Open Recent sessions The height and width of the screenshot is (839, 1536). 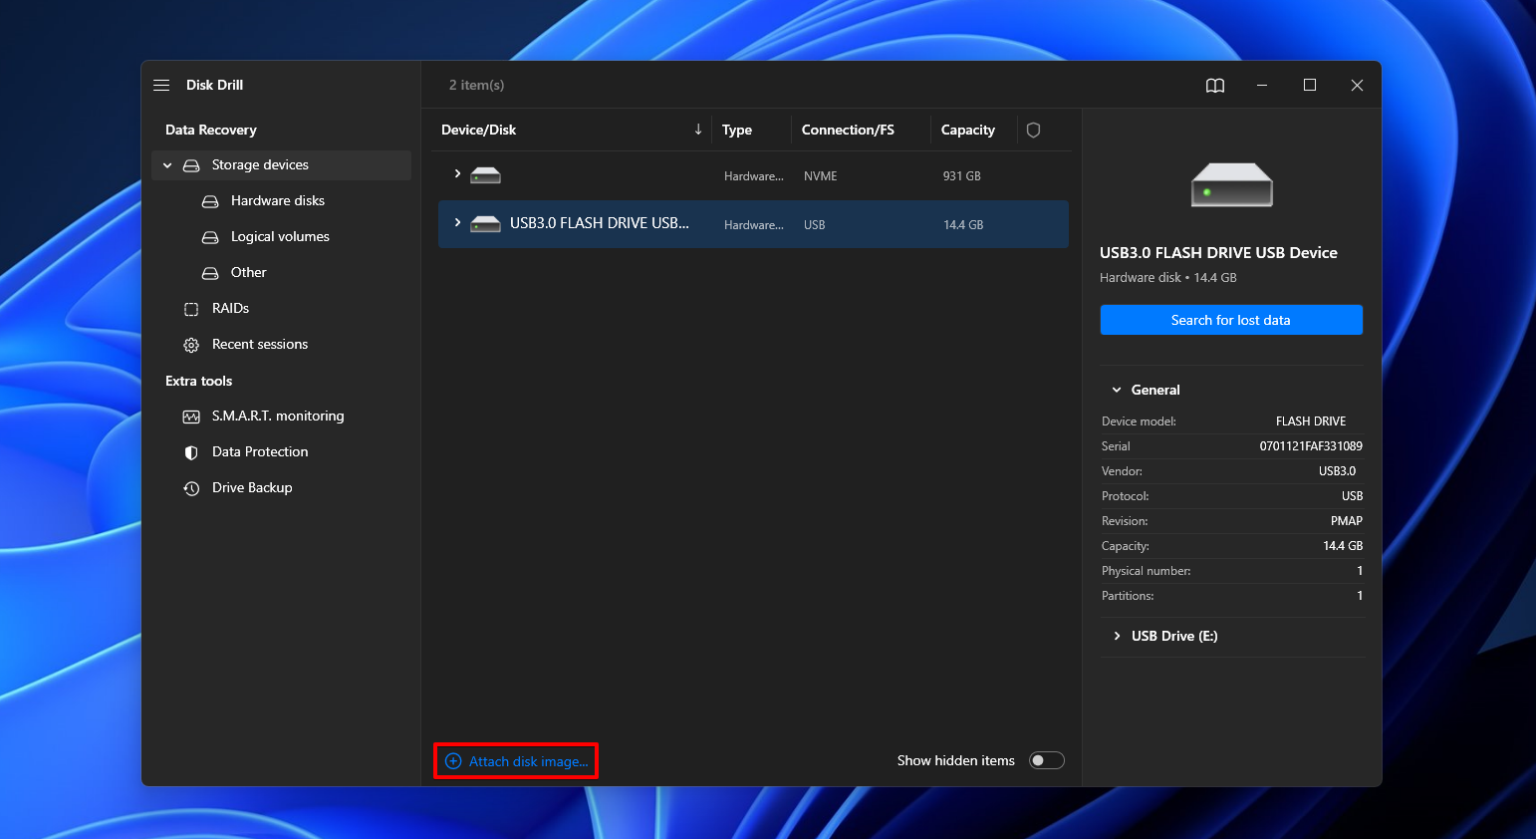259,344
